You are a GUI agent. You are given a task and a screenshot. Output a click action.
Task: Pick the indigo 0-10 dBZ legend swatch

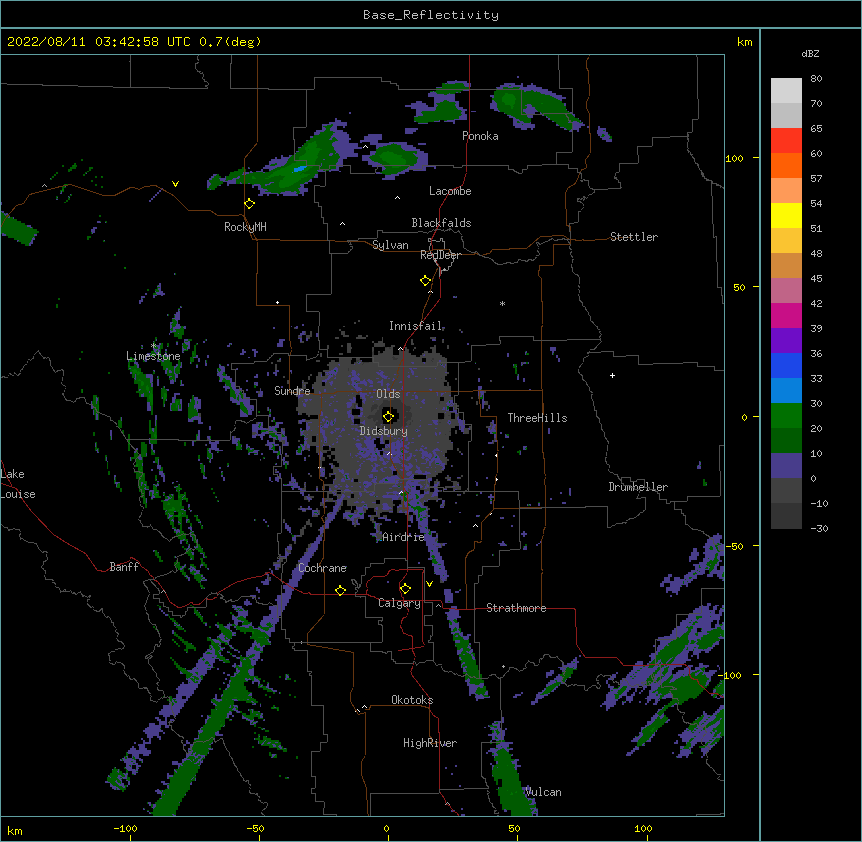pos(786,466)
